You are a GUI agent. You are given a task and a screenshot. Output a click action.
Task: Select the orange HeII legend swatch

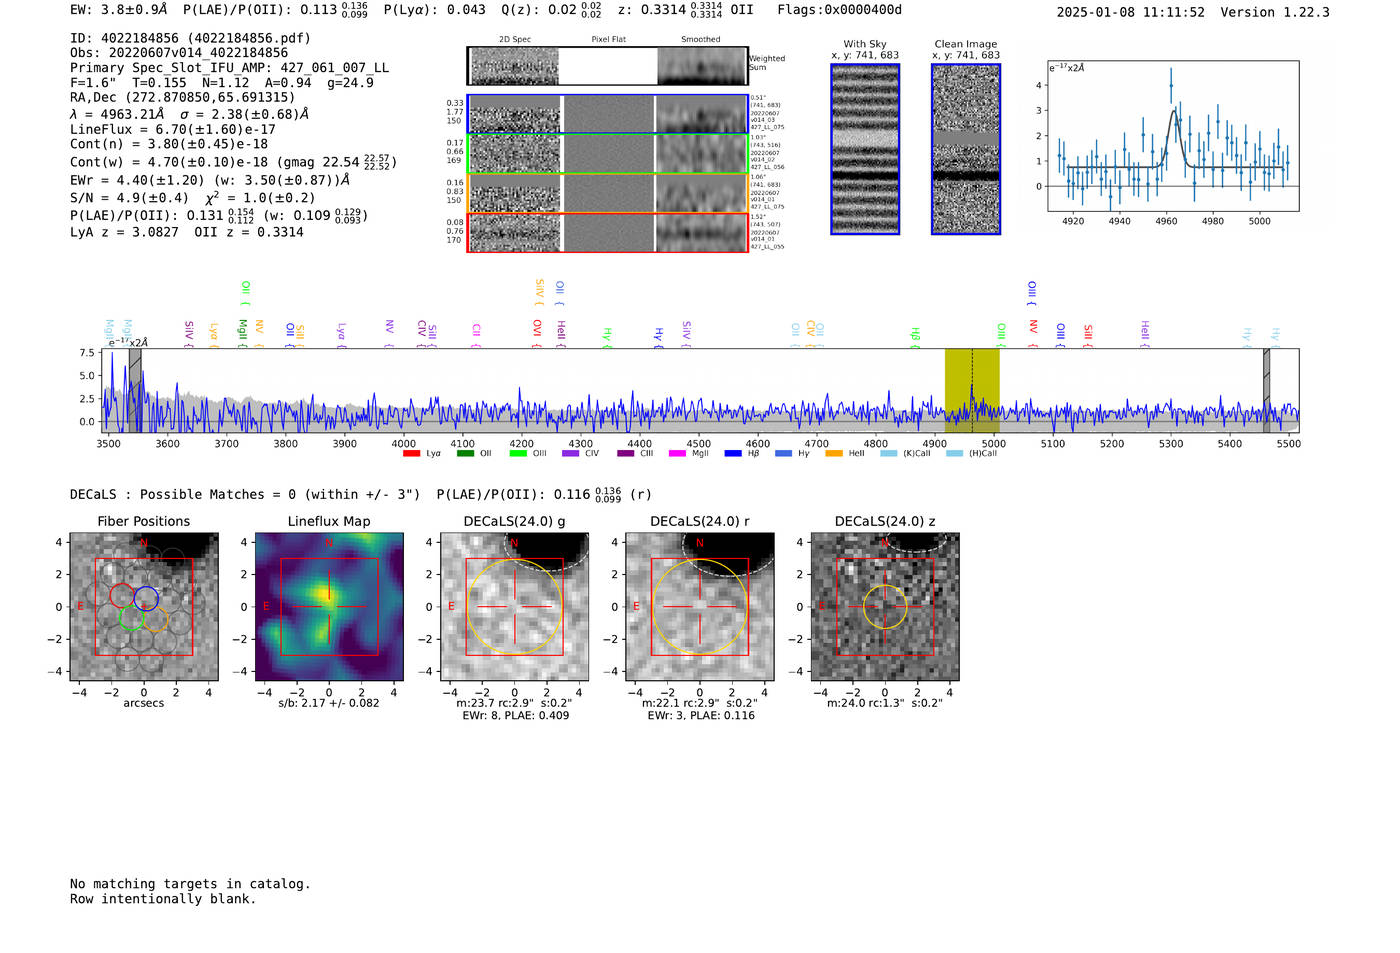[x=834, y=454]
